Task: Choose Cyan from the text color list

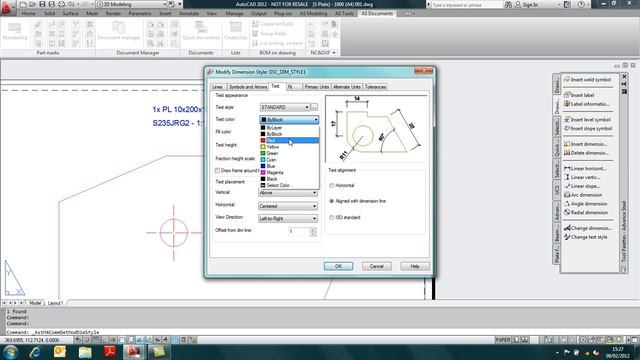Action: coord(289,160)
